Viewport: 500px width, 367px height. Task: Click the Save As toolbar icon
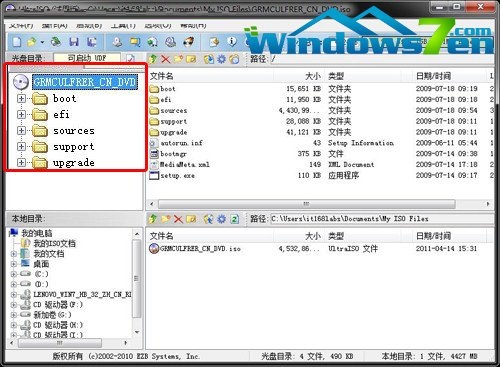[92, 42]
